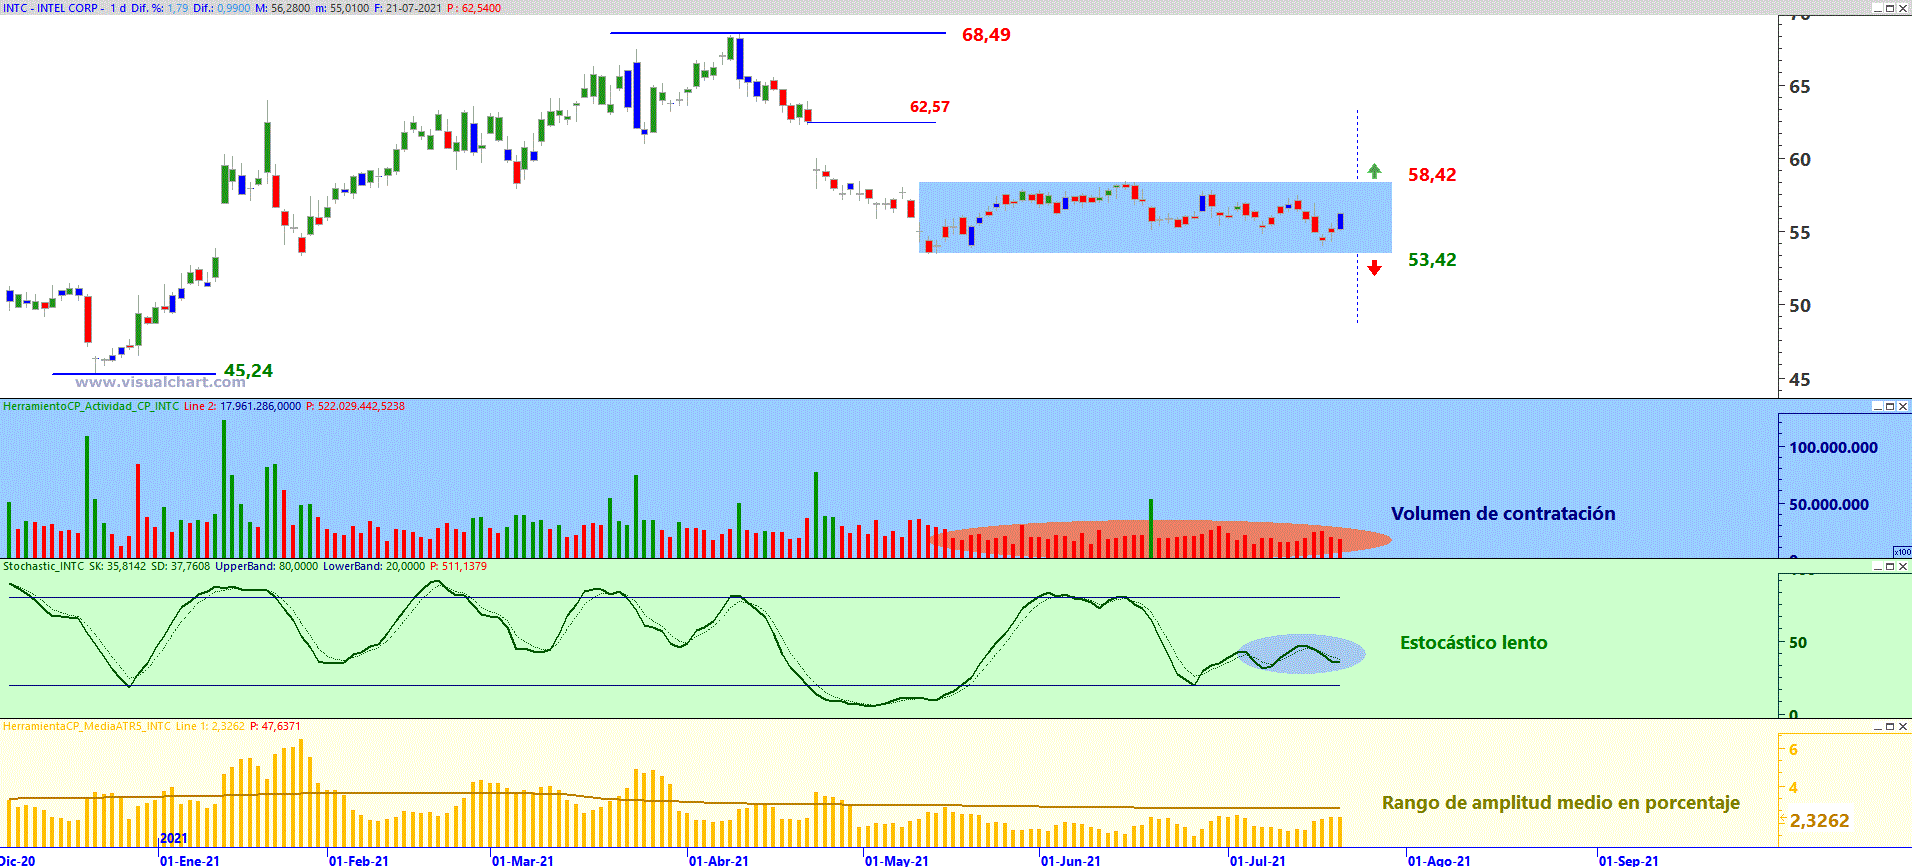The height and width of the screenshot is (867, 1912).
Task: Select the blue ellipse on the stochastic line
Action: point(1301,653)
